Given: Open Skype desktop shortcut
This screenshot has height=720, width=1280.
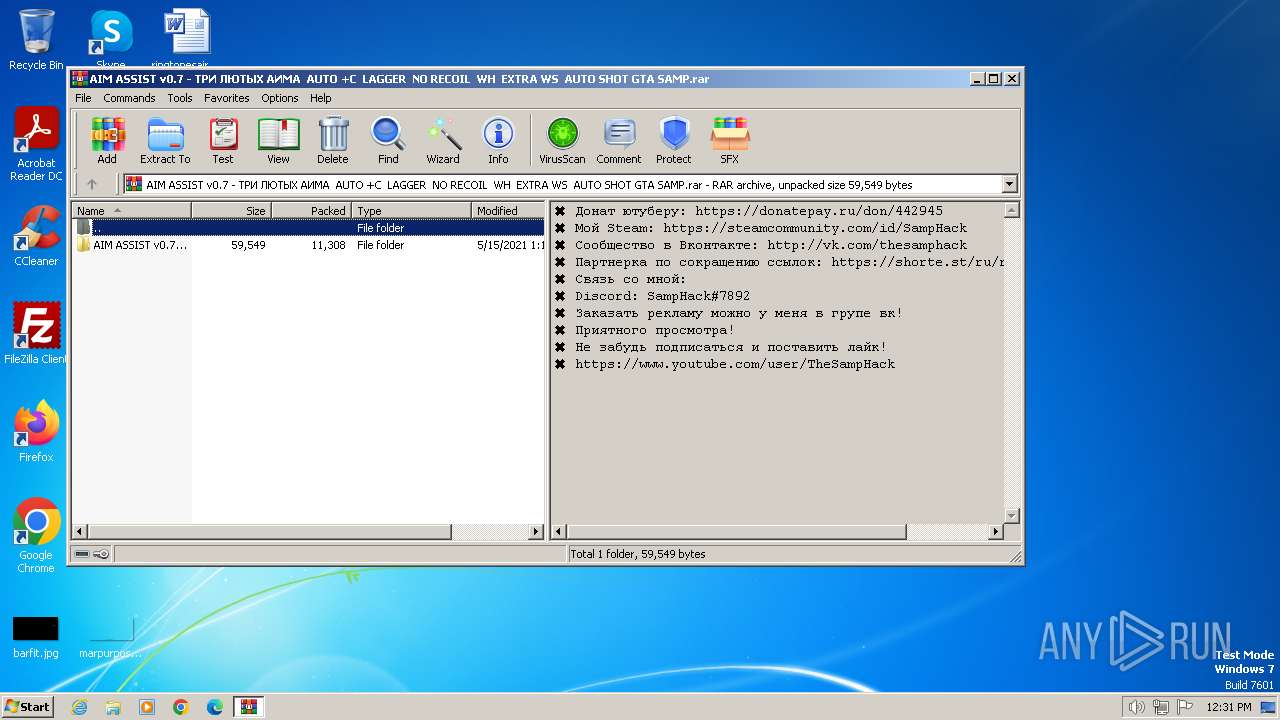Looking at the screenshot, I should click(x=110, y=40).
